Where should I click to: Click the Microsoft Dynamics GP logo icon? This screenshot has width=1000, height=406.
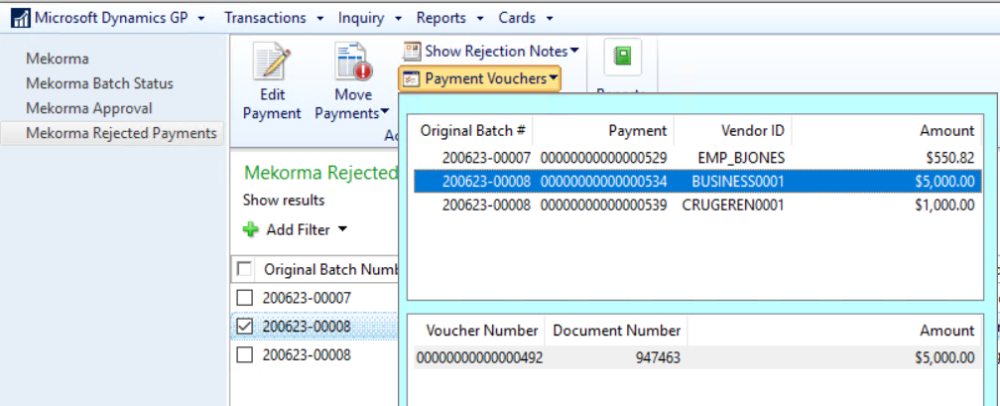pyautogui.click(x=20, y=18)
